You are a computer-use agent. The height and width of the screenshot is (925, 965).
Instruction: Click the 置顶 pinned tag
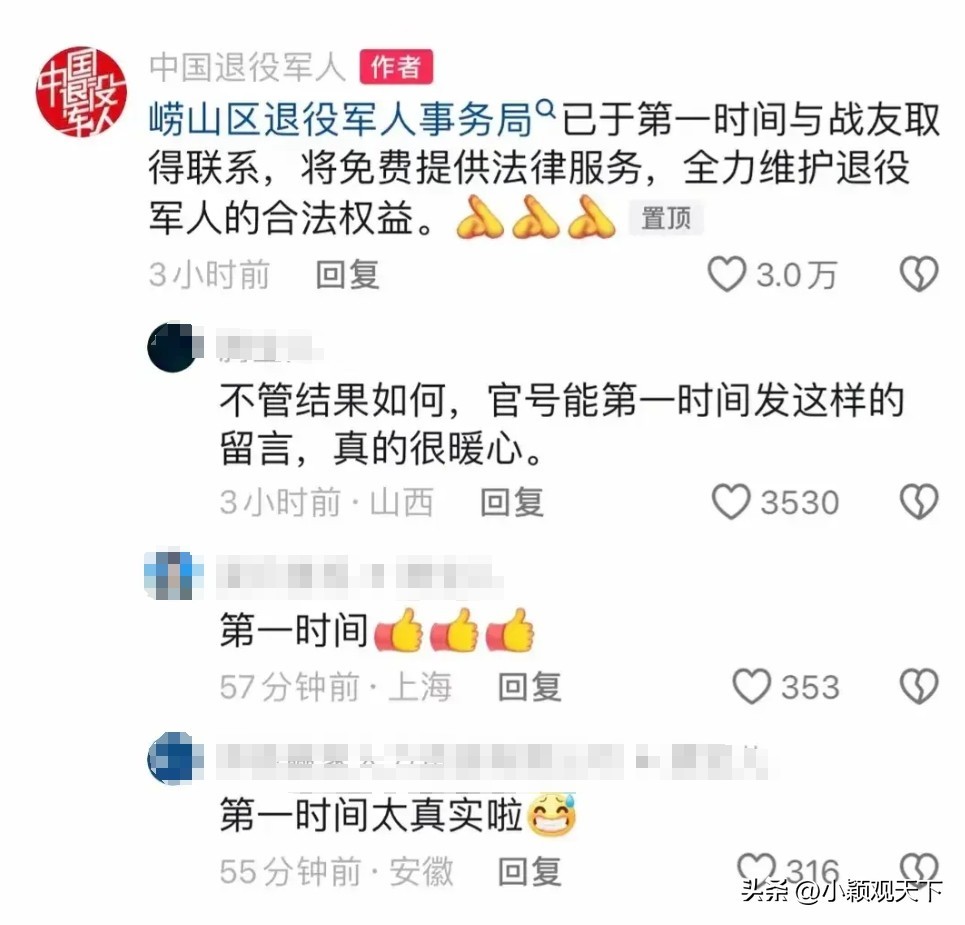(x=666, y=218)
